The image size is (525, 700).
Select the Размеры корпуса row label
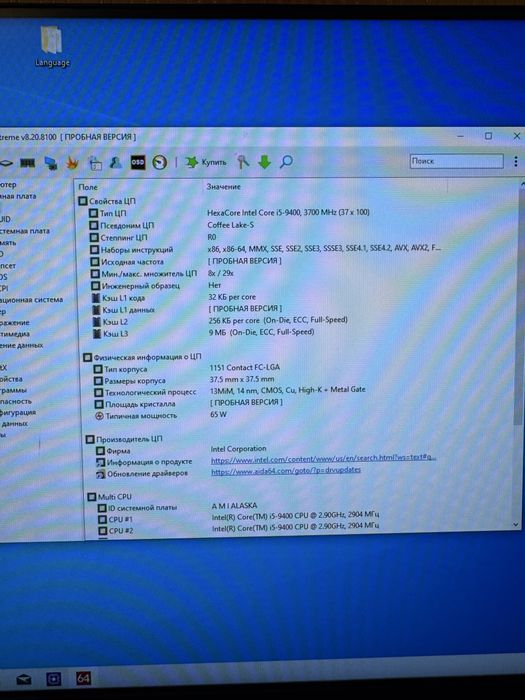coord(135,381)
